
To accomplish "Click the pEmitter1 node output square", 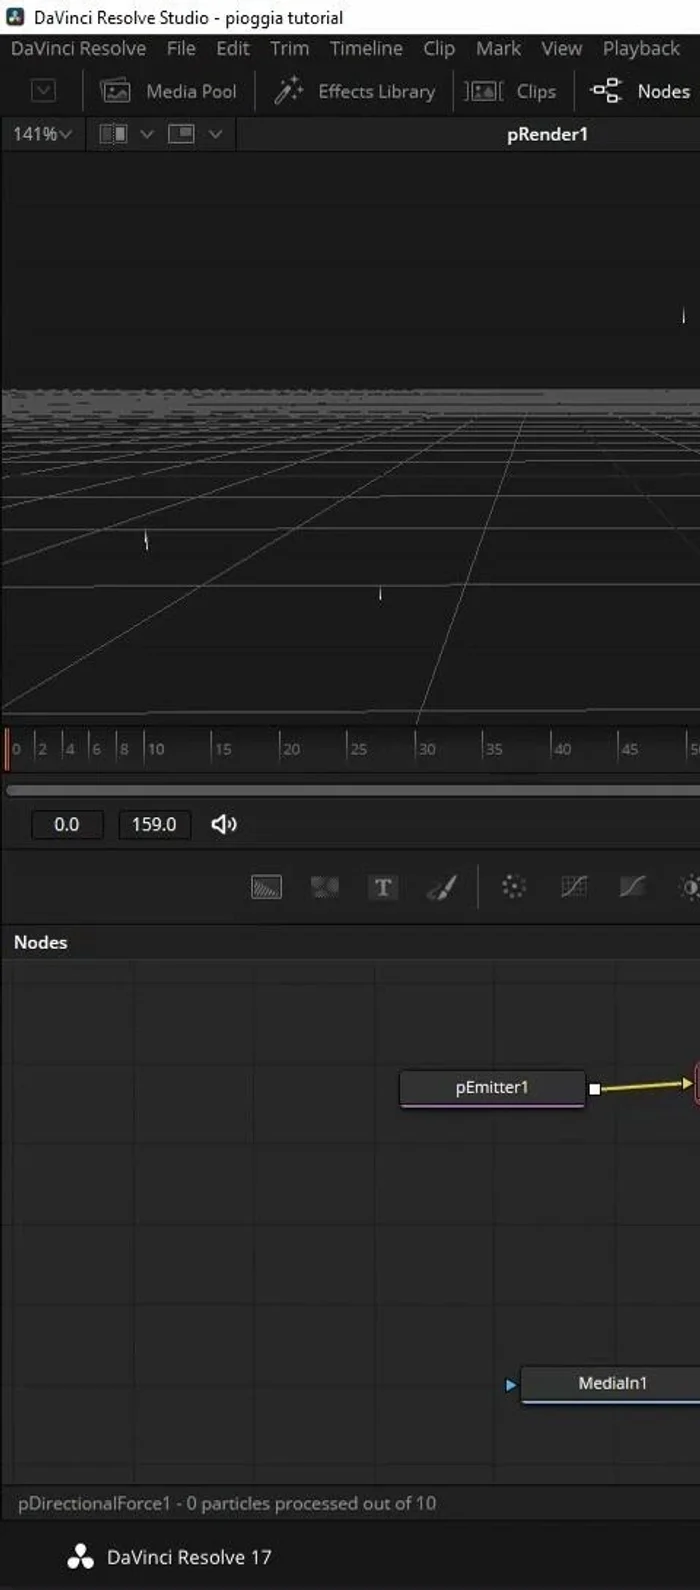I will pyautogui.click(x=594, y=1089).
